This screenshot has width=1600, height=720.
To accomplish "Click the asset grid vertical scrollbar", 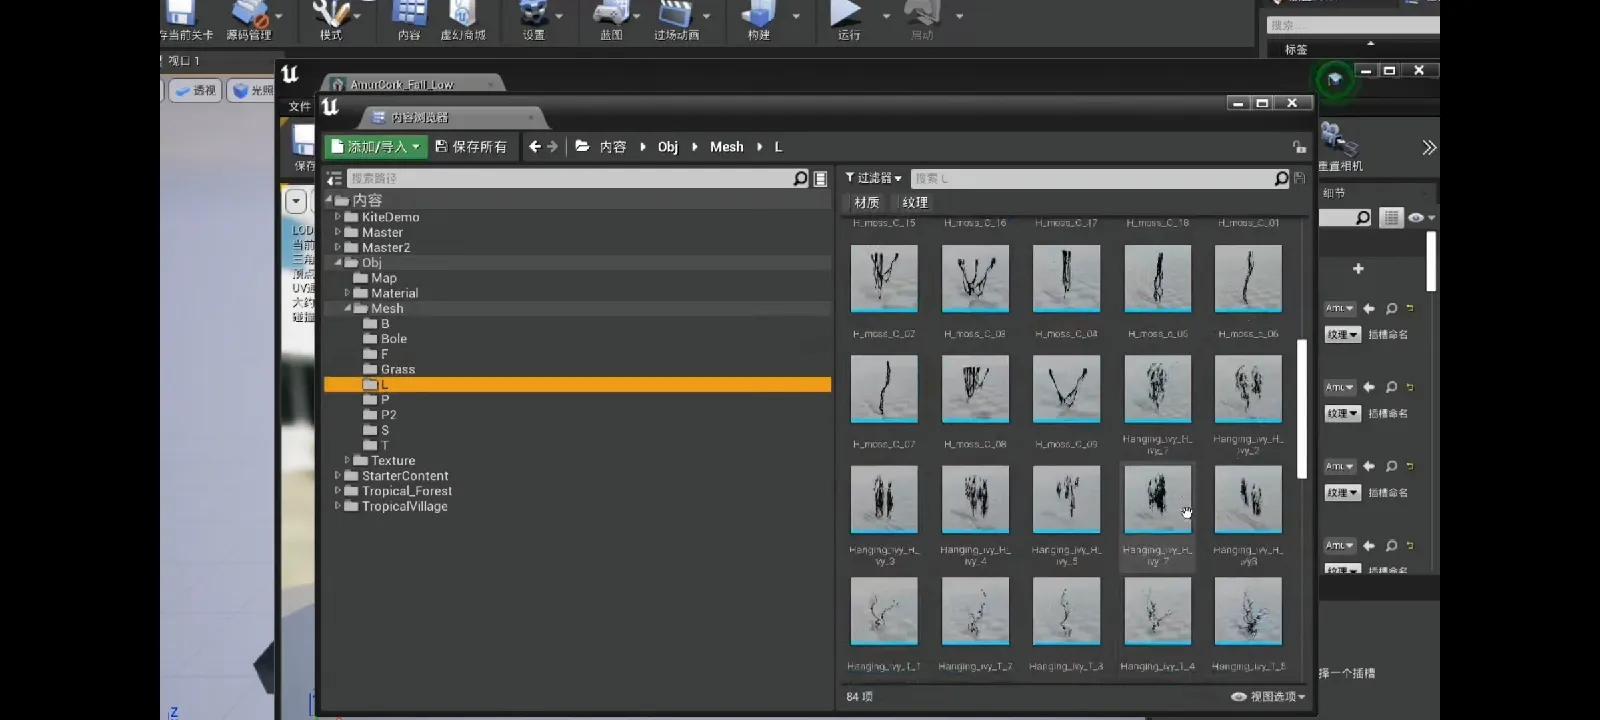I will click(1301, 410).
